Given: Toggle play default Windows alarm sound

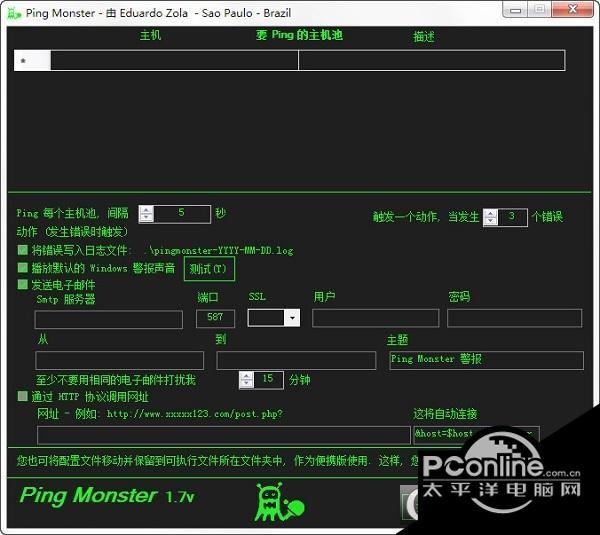Looking at the screenshot, I should click(x=23, y=267).
